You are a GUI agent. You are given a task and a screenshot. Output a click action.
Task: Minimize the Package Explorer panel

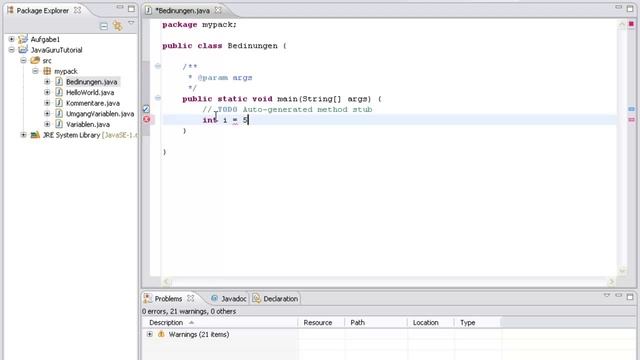click(x=120, y=7)
